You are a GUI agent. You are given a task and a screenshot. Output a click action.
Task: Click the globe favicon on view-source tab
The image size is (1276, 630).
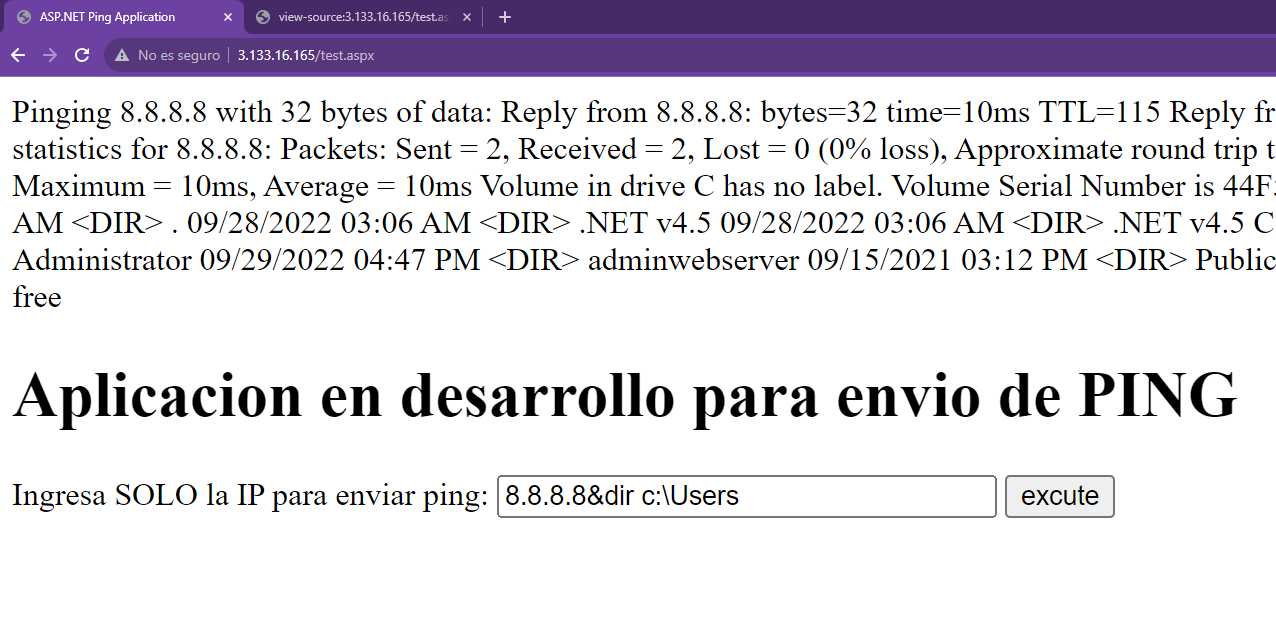(263, 17)
